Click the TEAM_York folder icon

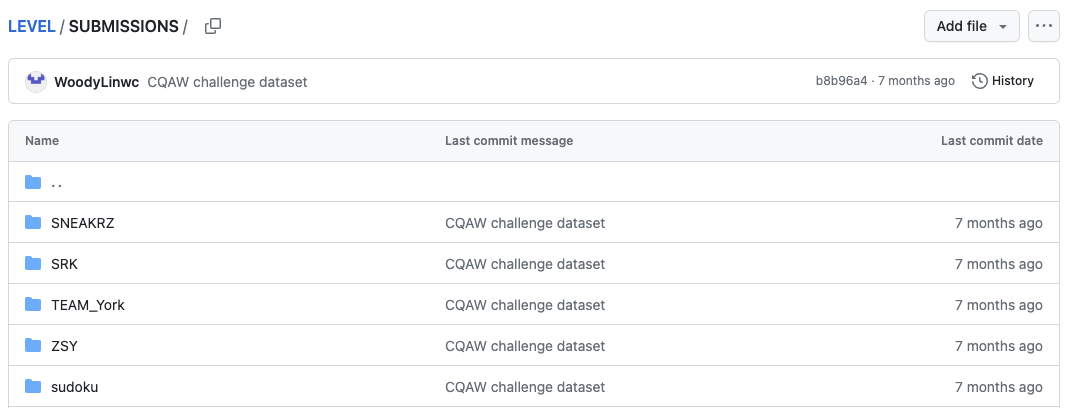[33, 304]
